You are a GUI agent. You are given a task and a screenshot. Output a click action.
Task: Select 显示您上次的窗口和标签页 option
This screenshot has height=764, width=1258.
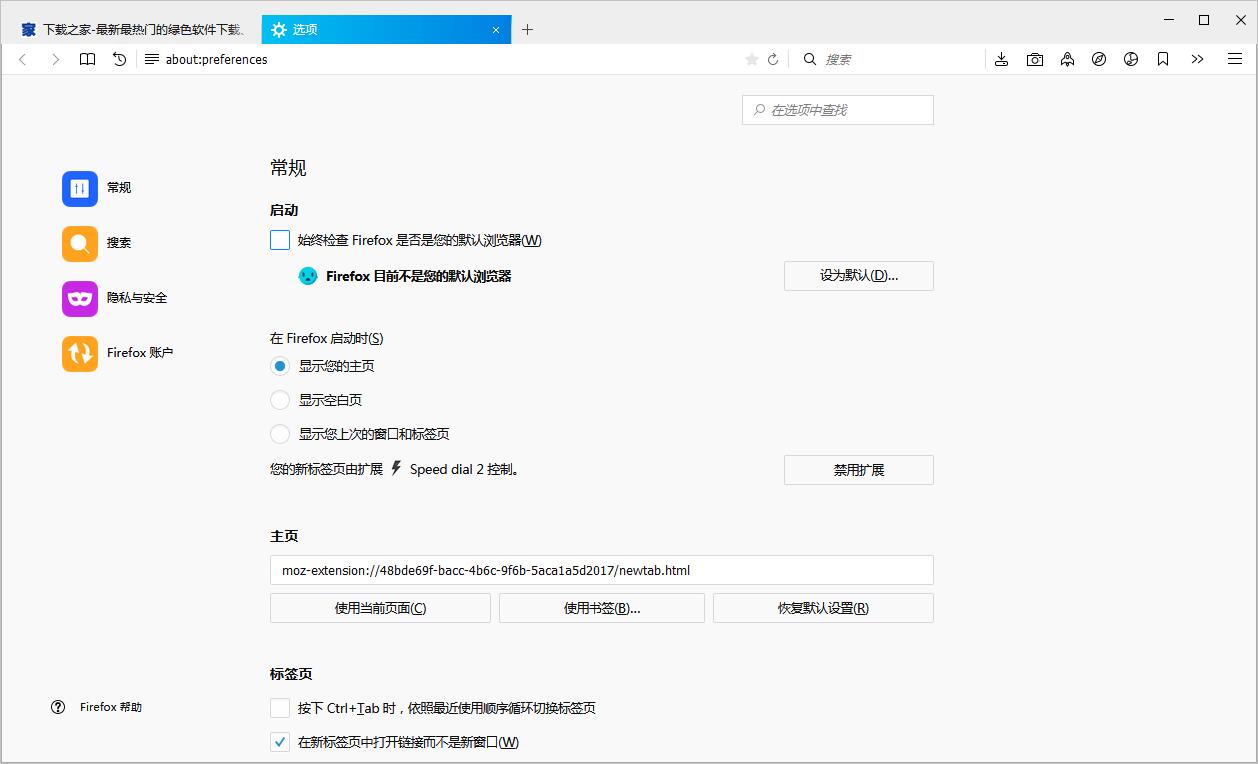point(280,433)
